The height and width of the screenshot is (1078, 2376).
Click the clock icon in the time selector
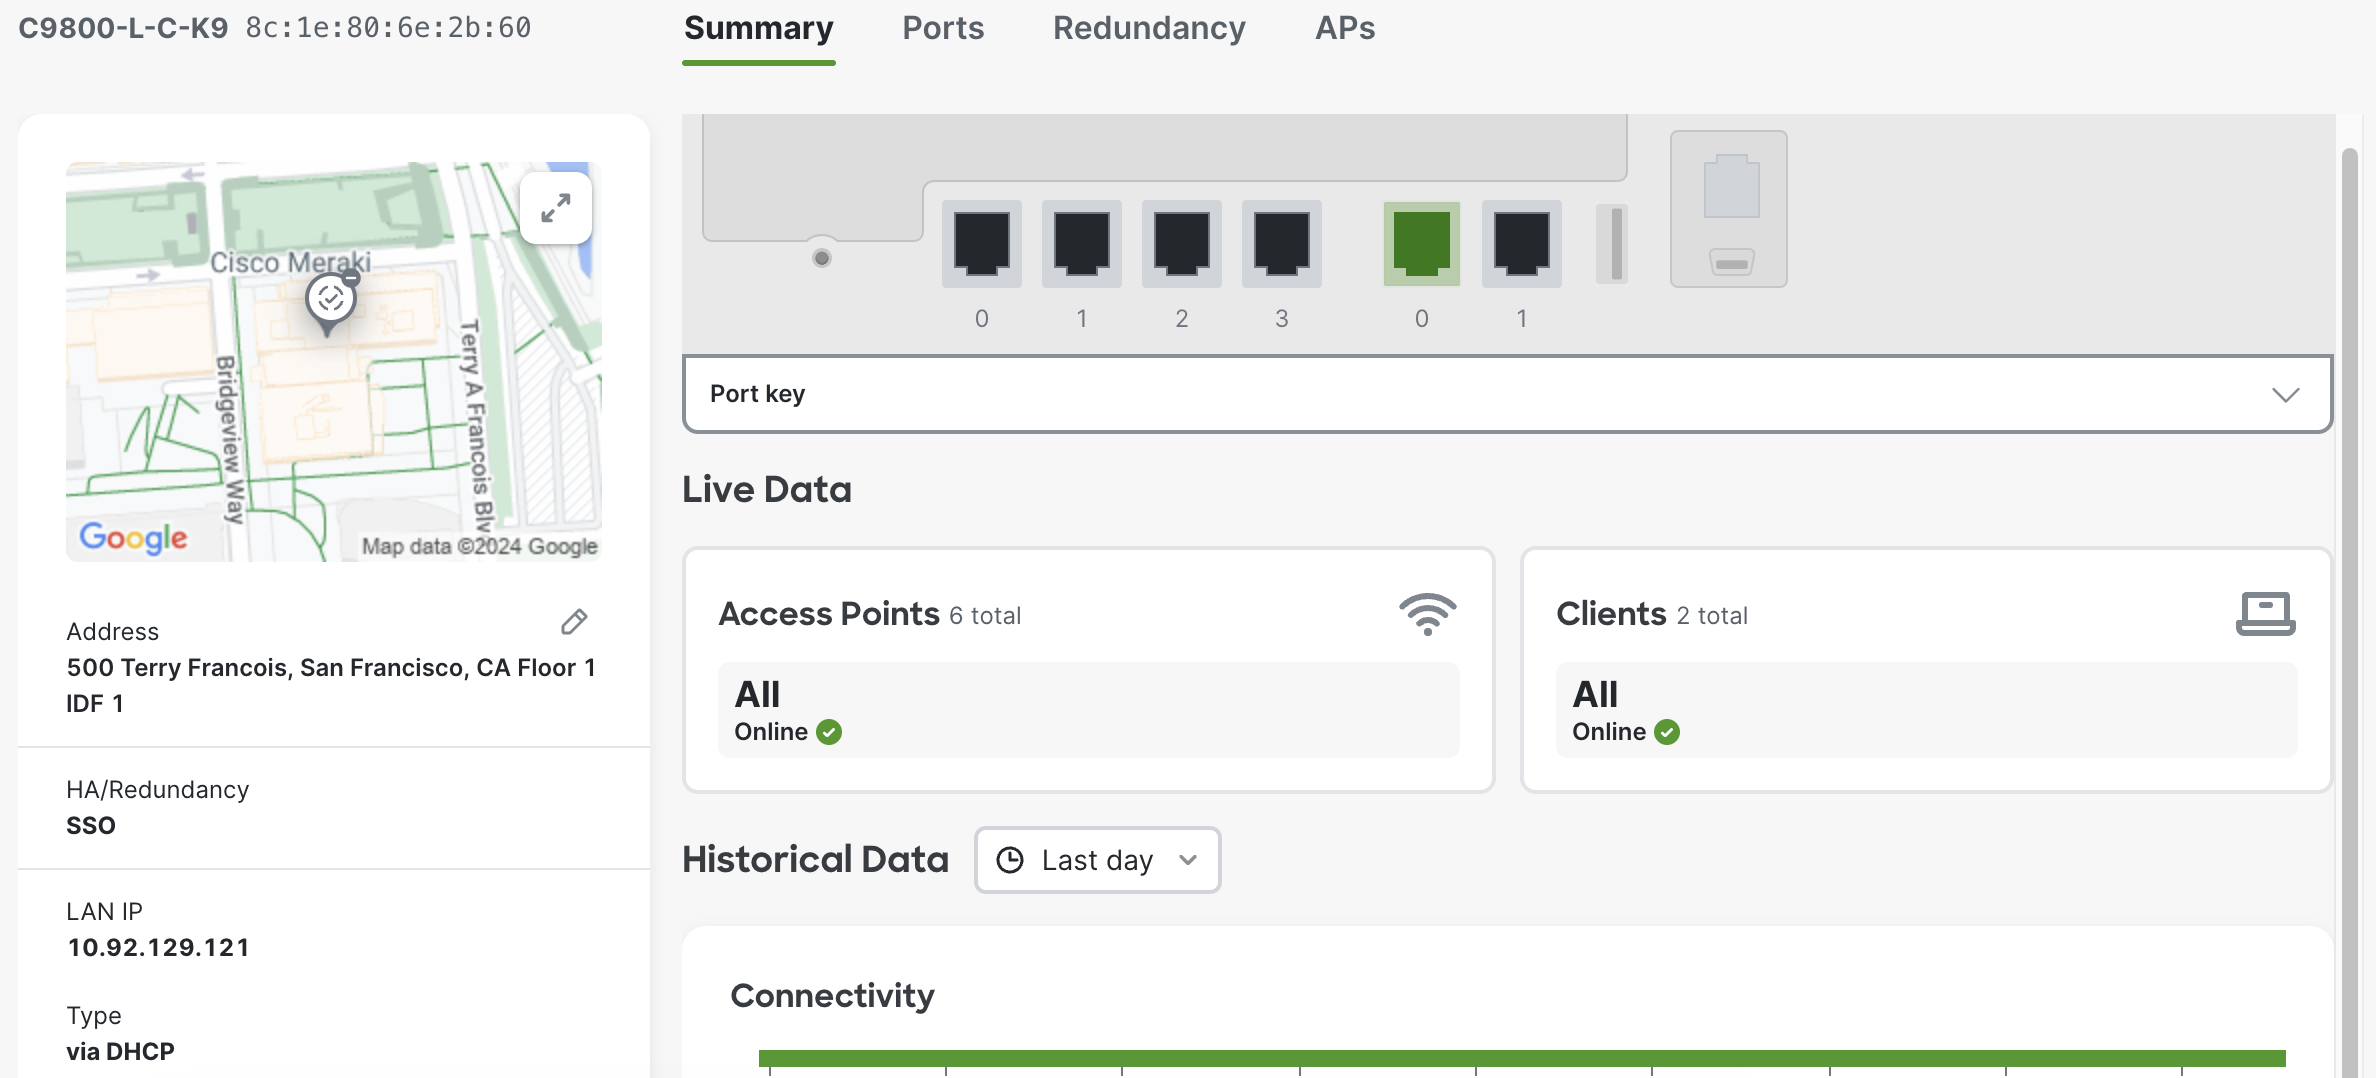pyautogui.click(x=1010, y=860)
